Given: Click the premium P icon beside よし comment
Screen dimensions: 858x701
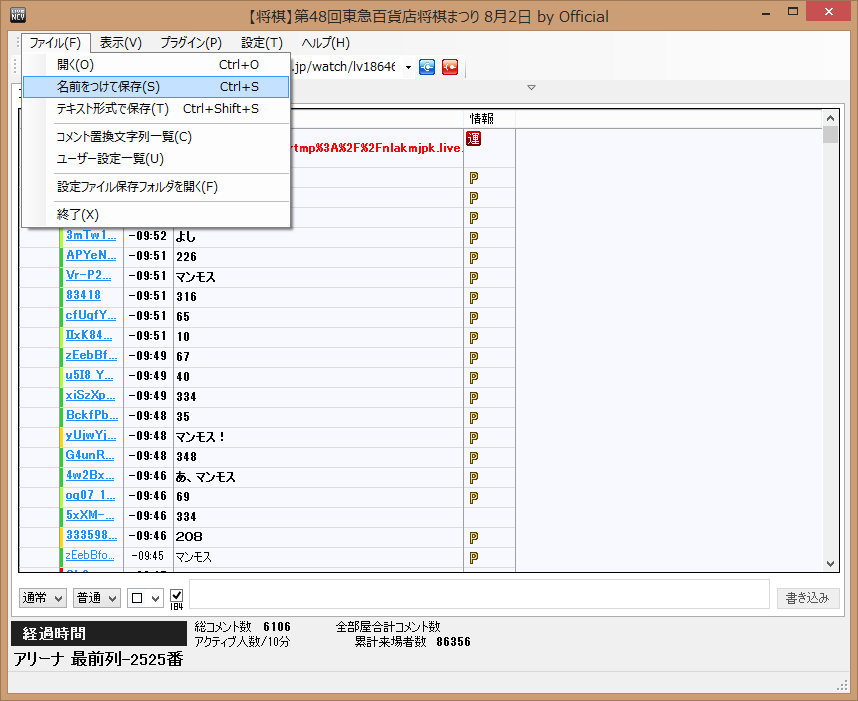Looking at the screenshot, I should (474, 237).
